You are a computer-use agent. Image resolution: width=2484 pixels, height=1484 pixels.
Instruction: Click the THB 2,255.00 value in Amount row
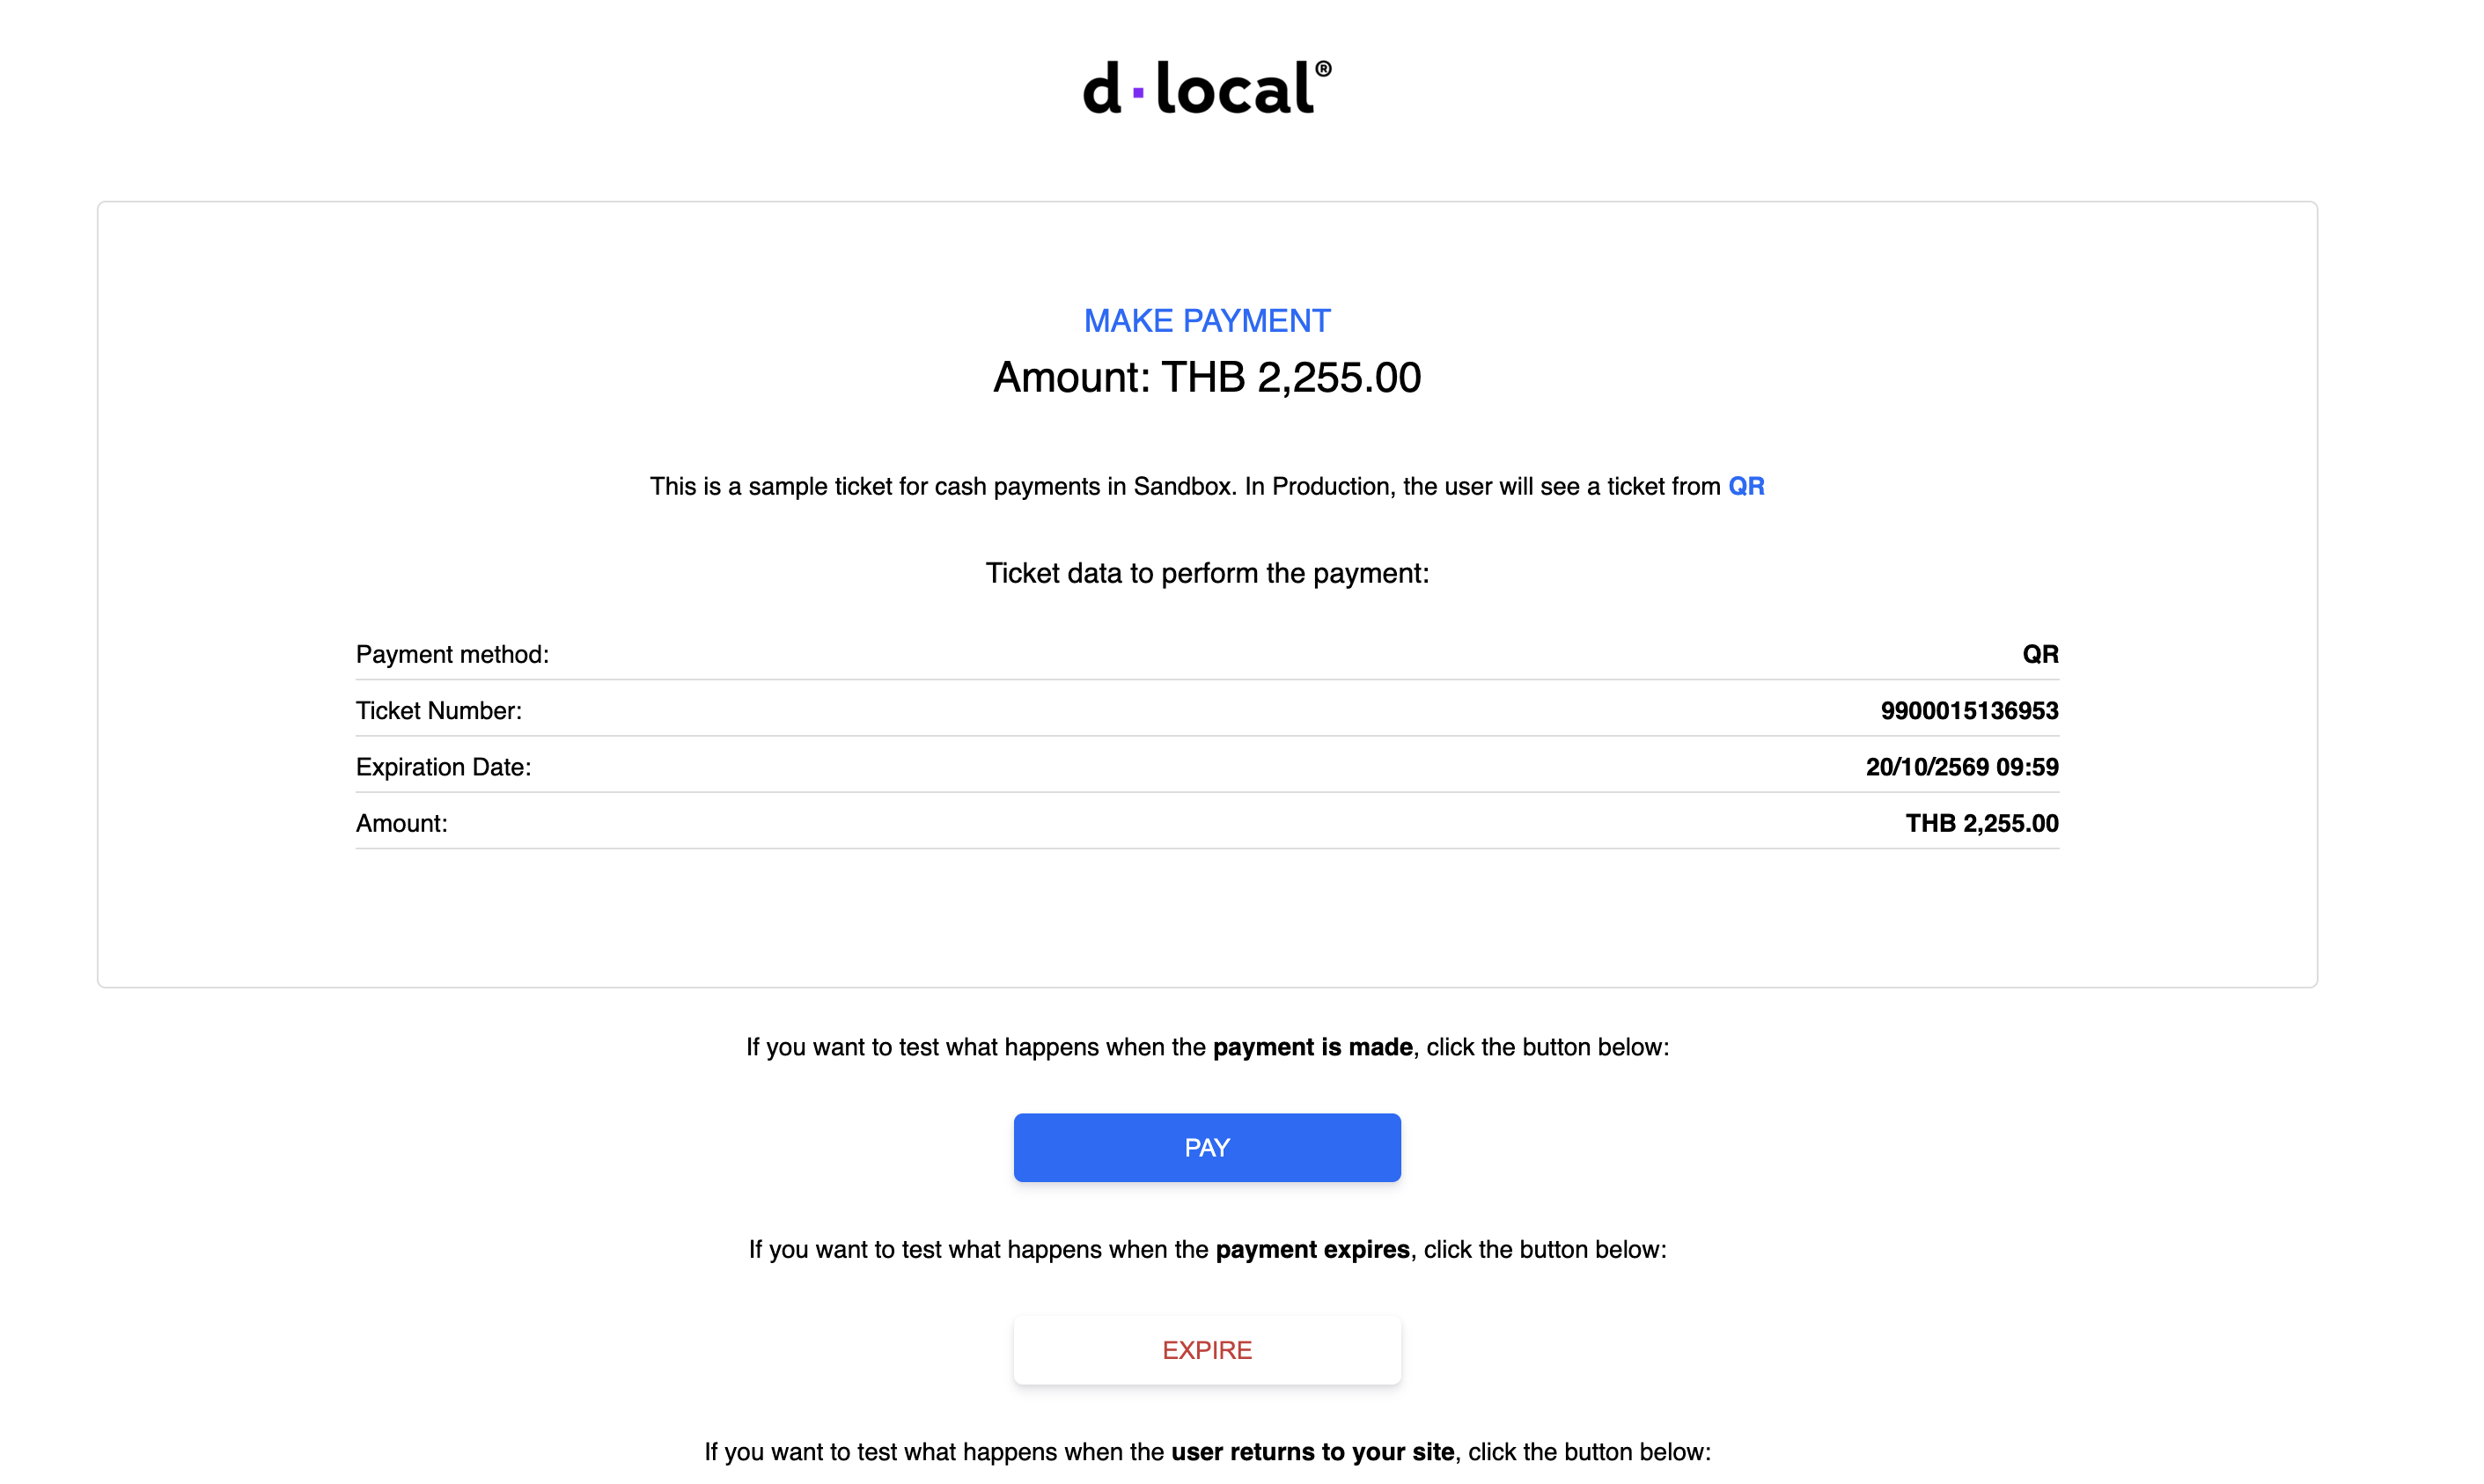pyautogui.click(x=1981, y=823)
